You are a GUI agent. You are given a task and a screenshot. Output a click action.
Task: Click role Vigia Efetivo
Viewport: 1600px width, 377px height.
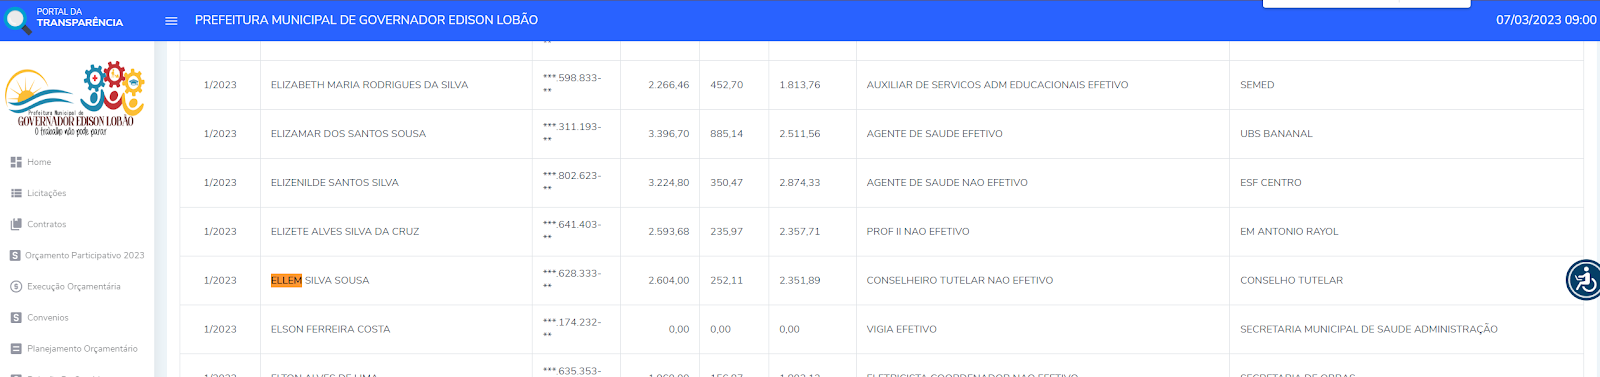pyautogui.click(x=902, y=329)
